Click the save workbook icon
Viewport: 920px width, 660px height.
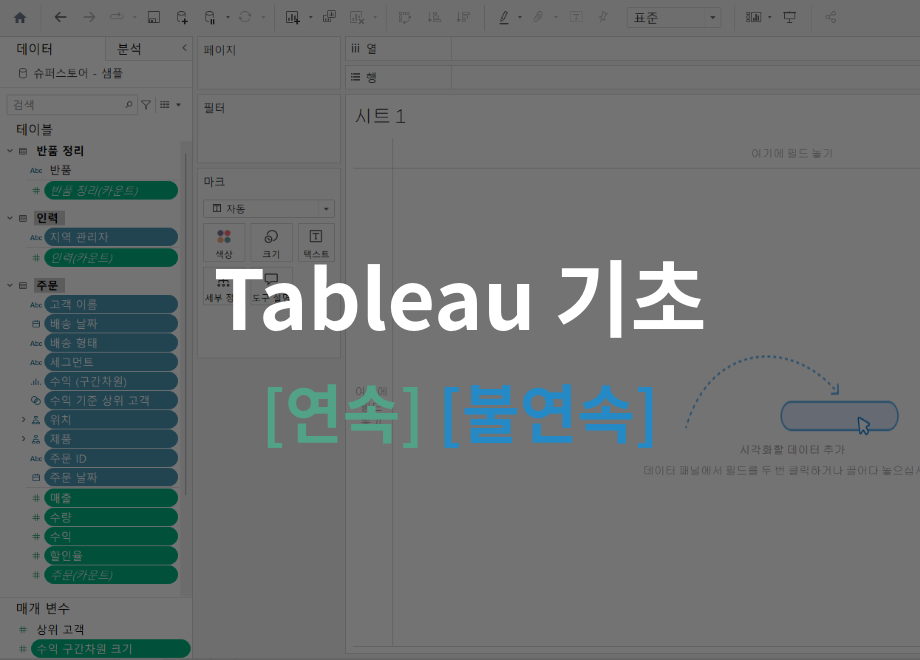(153, 18)
